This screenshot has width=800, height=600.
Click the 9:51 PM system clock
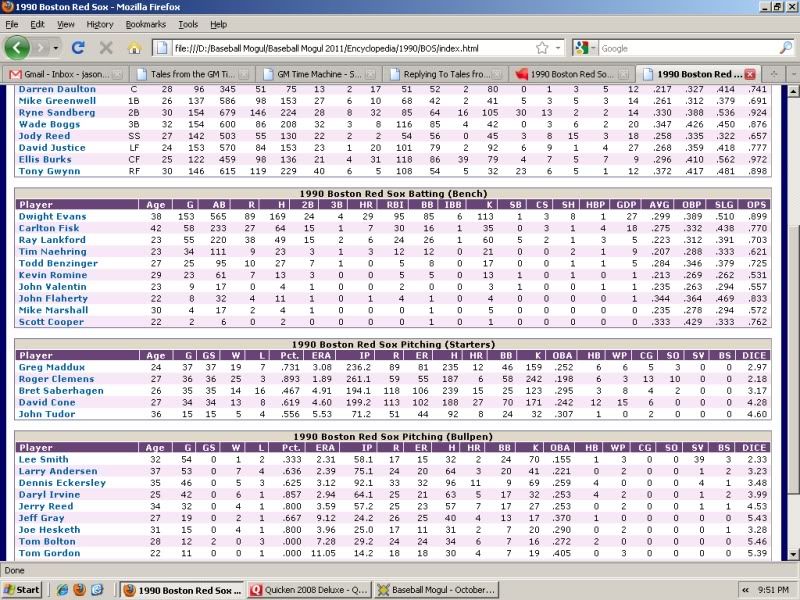point(773,590)
